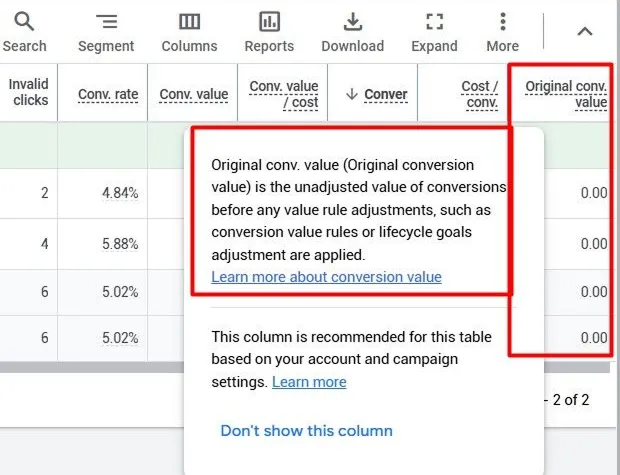Sort by the Conver column header
This screenshot has width=620, height=475.
(386, 95)
